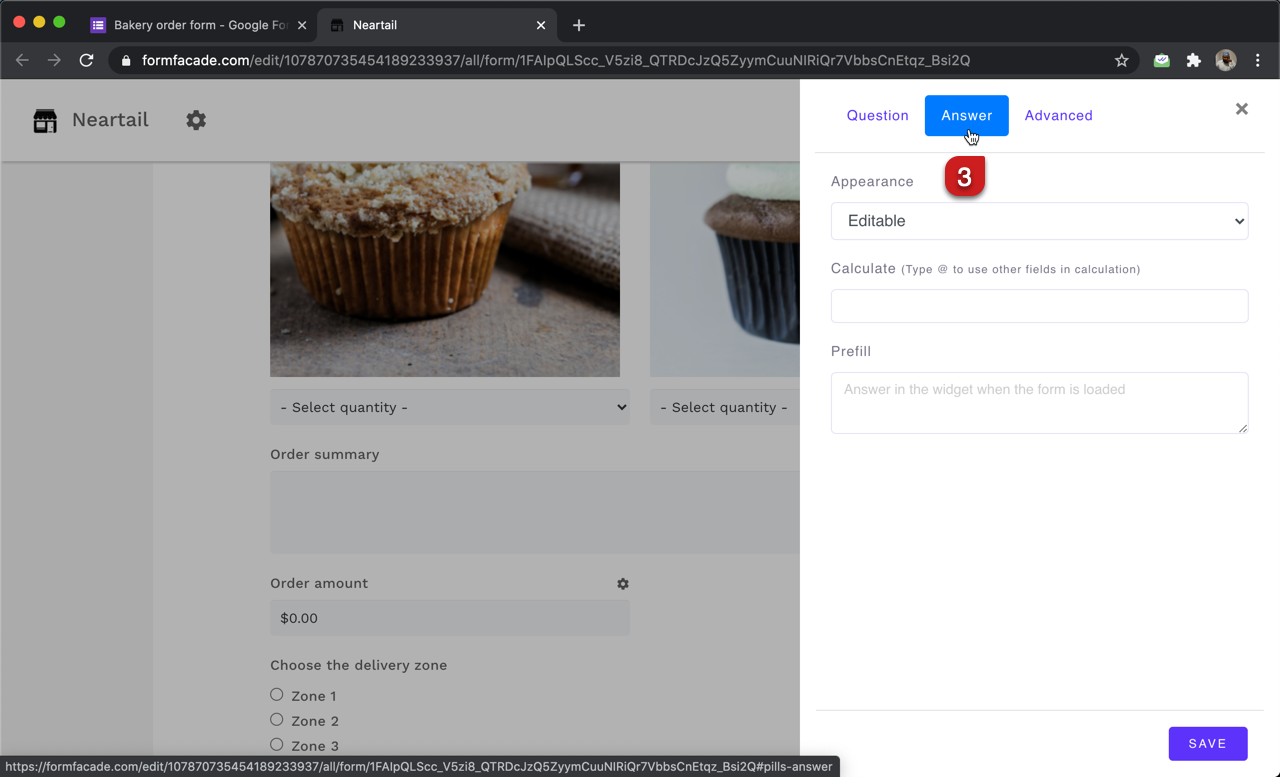
Task: Open the Chrome profile avatar
Action: pos(1225,60)
